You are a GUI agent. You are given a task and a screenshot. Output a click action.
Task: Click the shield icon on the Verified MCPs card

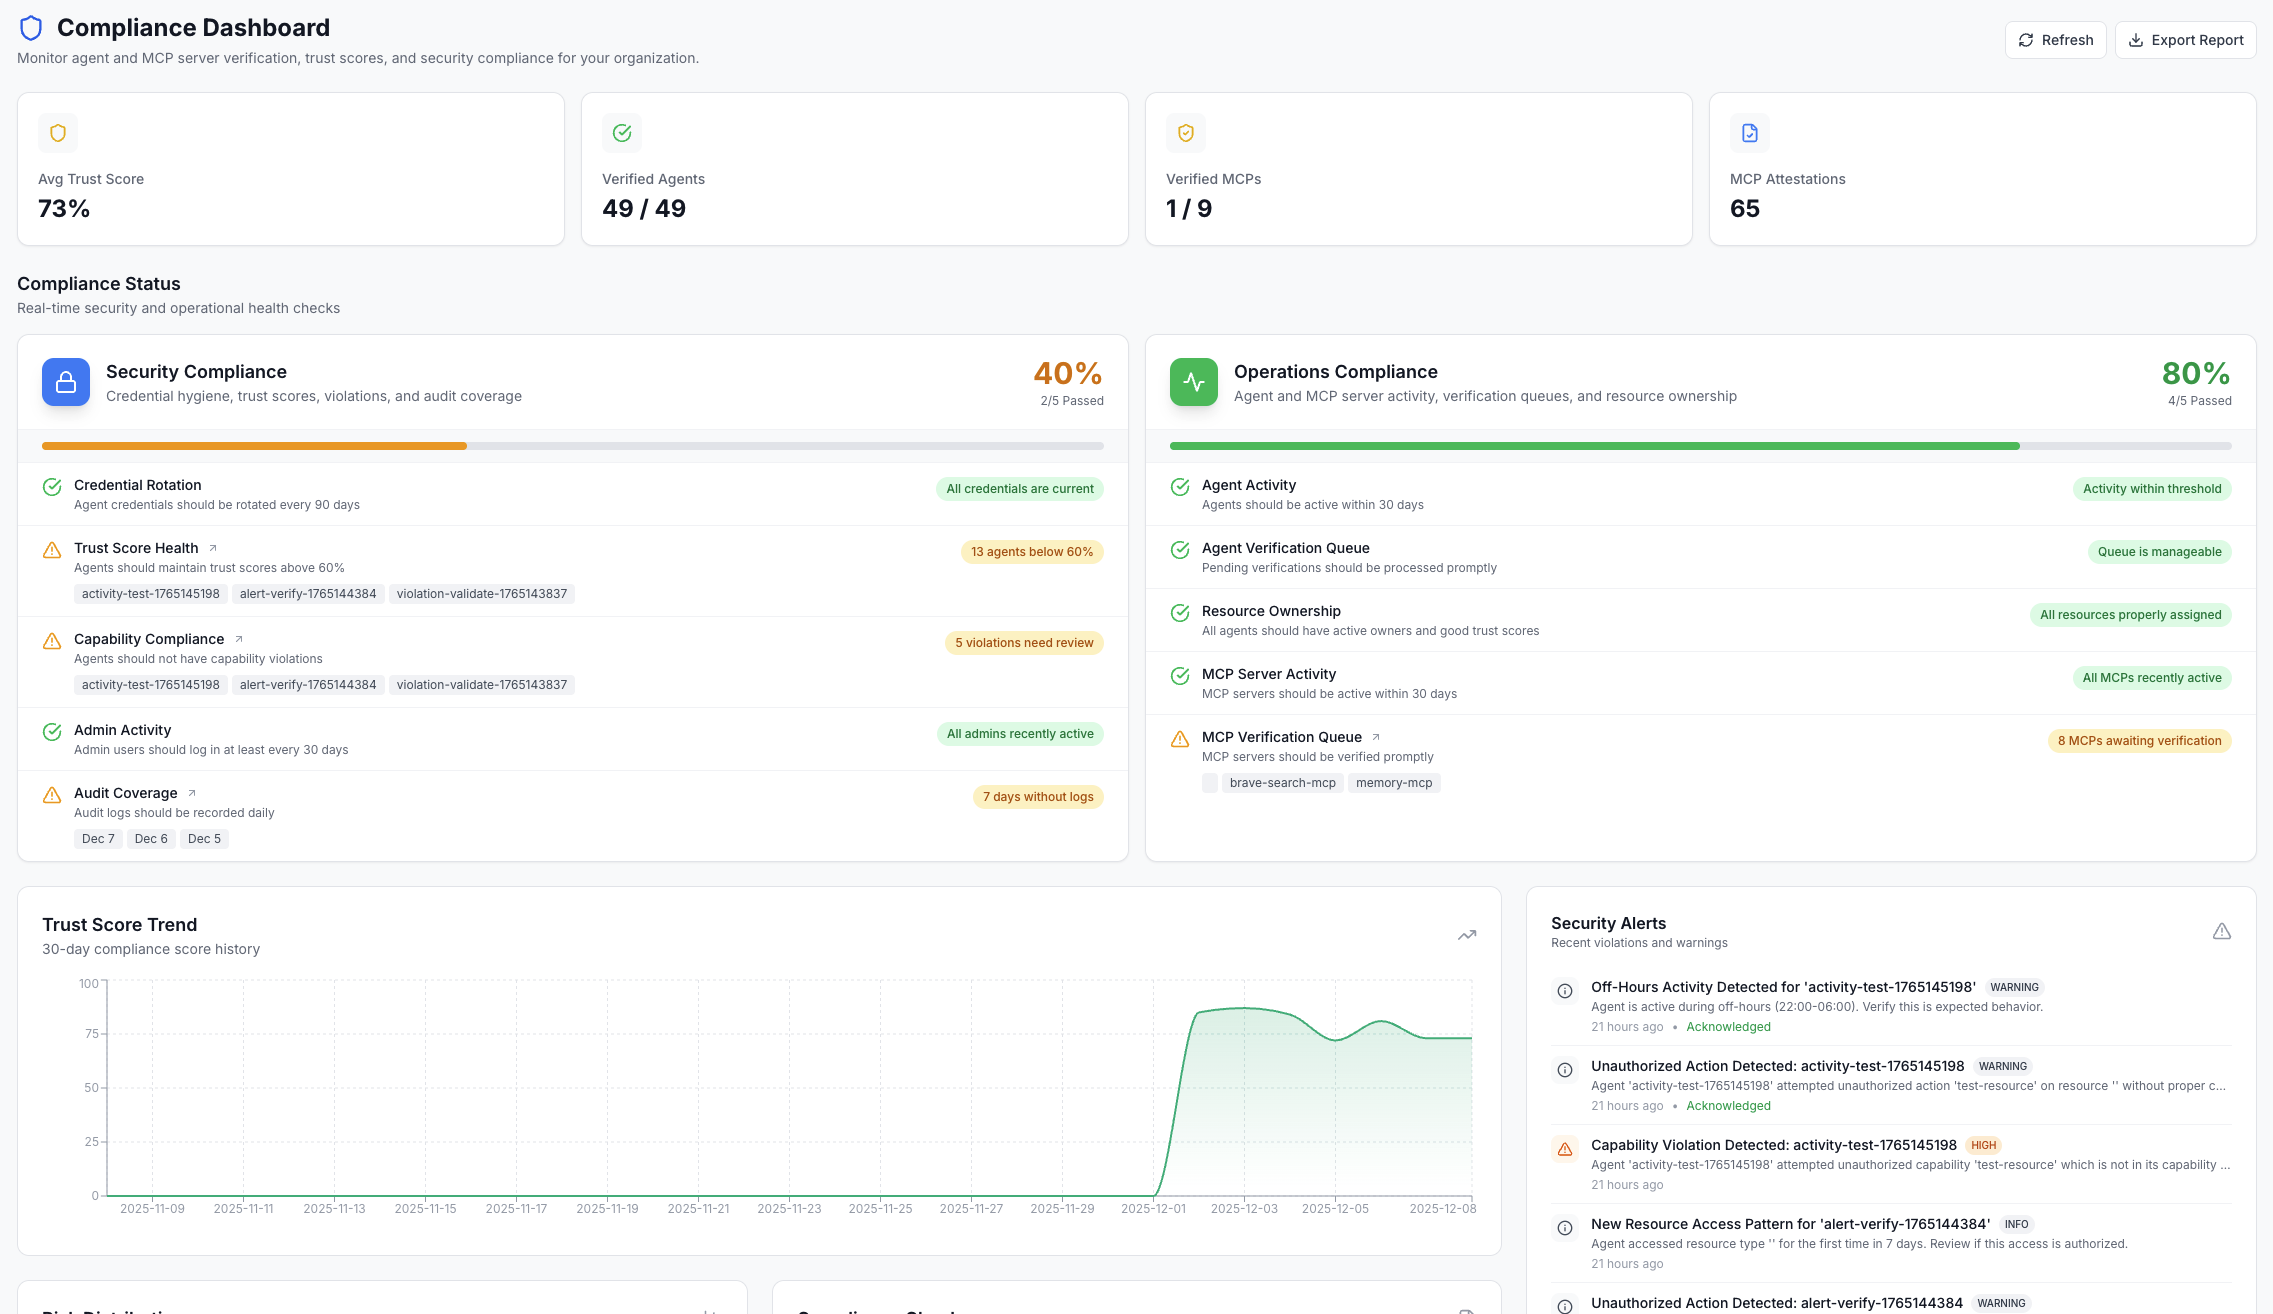1185,132
